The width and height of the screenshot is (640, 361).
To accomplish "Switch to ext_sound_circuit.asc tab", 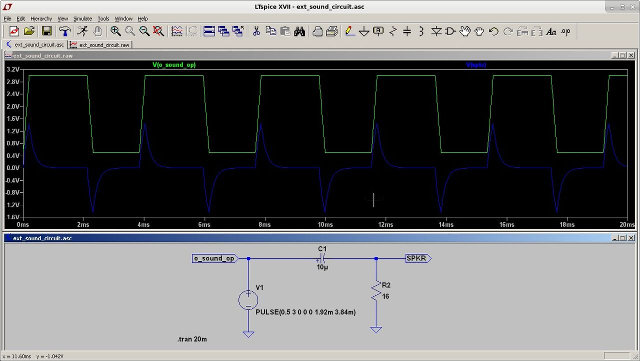I will 35,45.
